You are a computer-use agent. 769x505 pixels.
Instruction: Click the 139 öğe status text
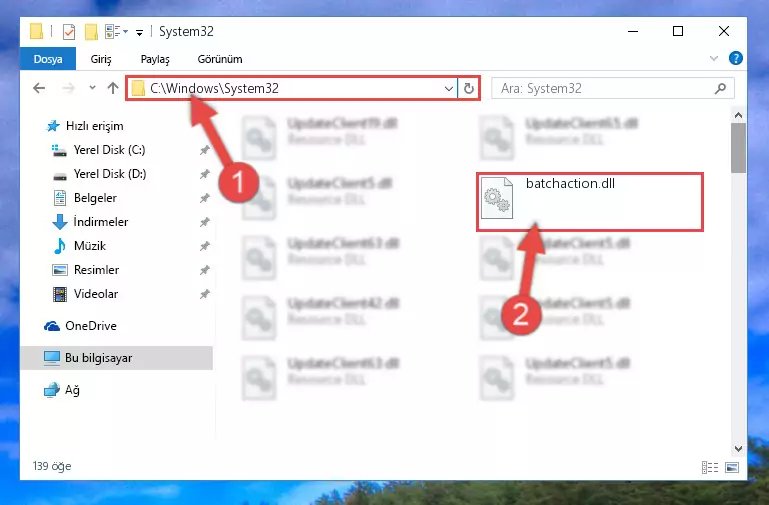pyautogui.click(x=52, y=466)
